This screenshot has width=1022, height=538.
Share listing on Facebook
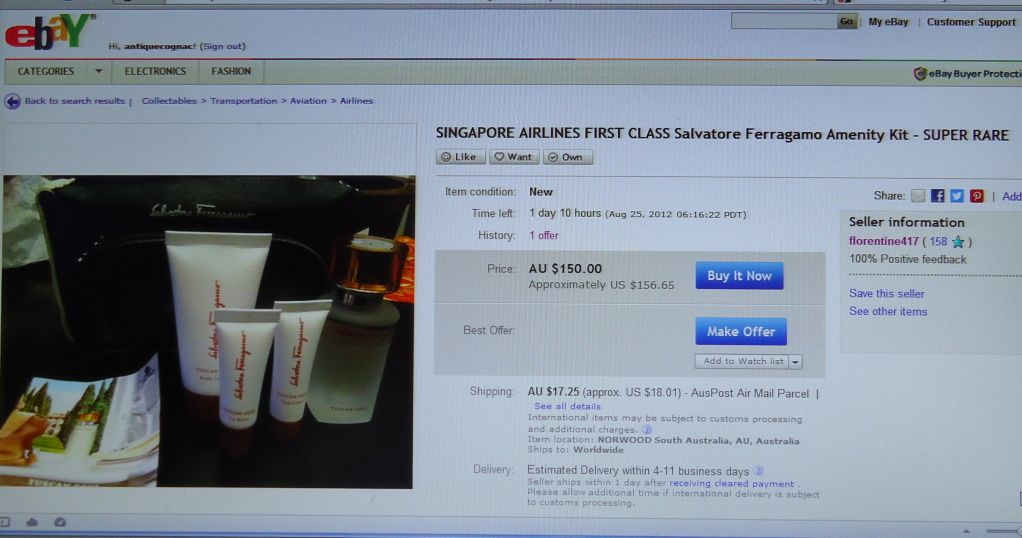[937, 196]
